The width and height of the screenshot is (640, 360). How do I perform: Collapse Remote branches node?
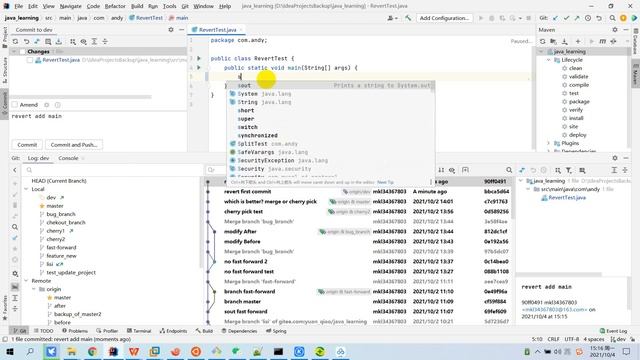coord(26,281)
